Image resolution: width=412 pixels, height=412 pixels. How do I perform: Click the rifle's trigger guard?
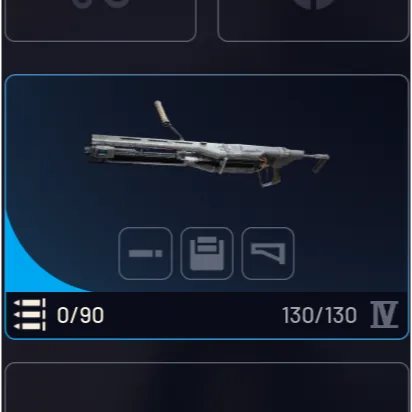269,177
